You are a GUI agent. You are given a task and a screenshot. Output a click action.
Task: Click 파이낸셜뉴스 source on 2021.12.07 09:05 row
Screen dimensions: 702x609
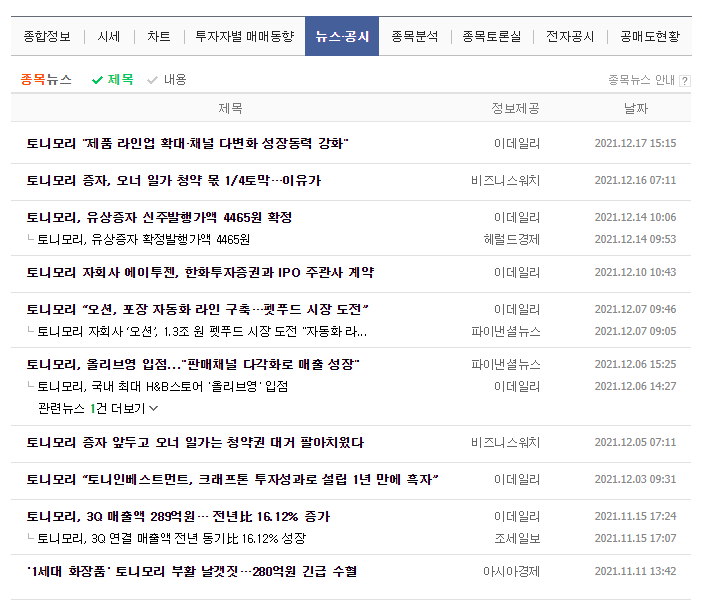click(x=505, y=331)
